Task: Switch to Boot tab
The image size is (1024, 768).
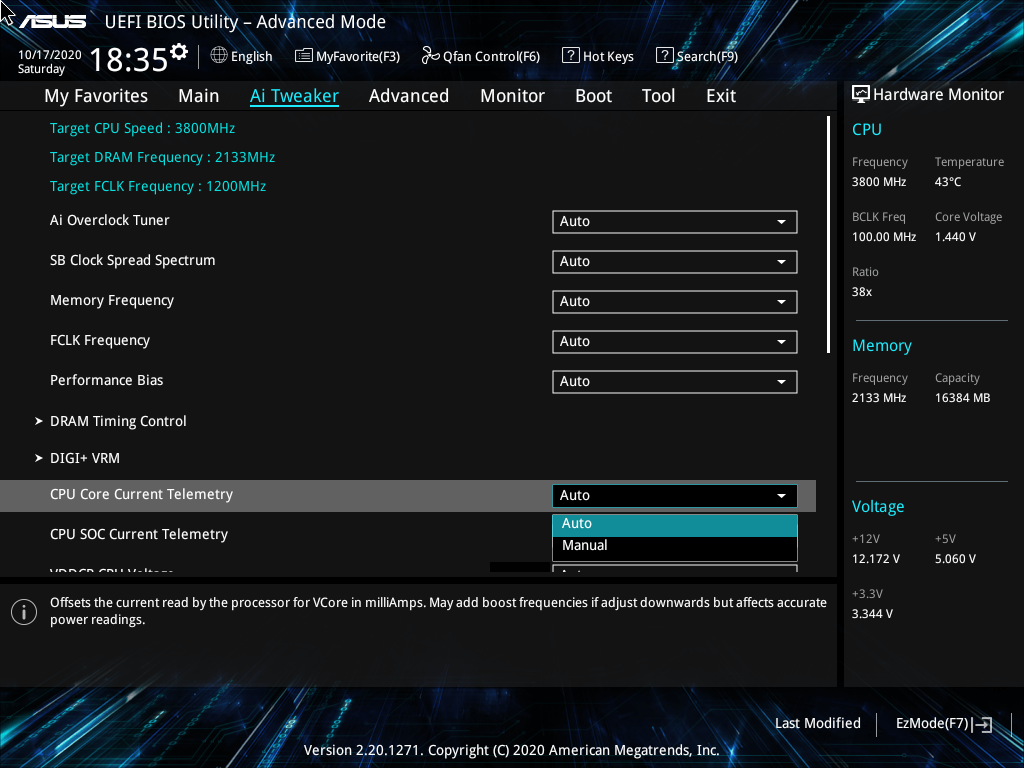Action: tap(593, 96)
